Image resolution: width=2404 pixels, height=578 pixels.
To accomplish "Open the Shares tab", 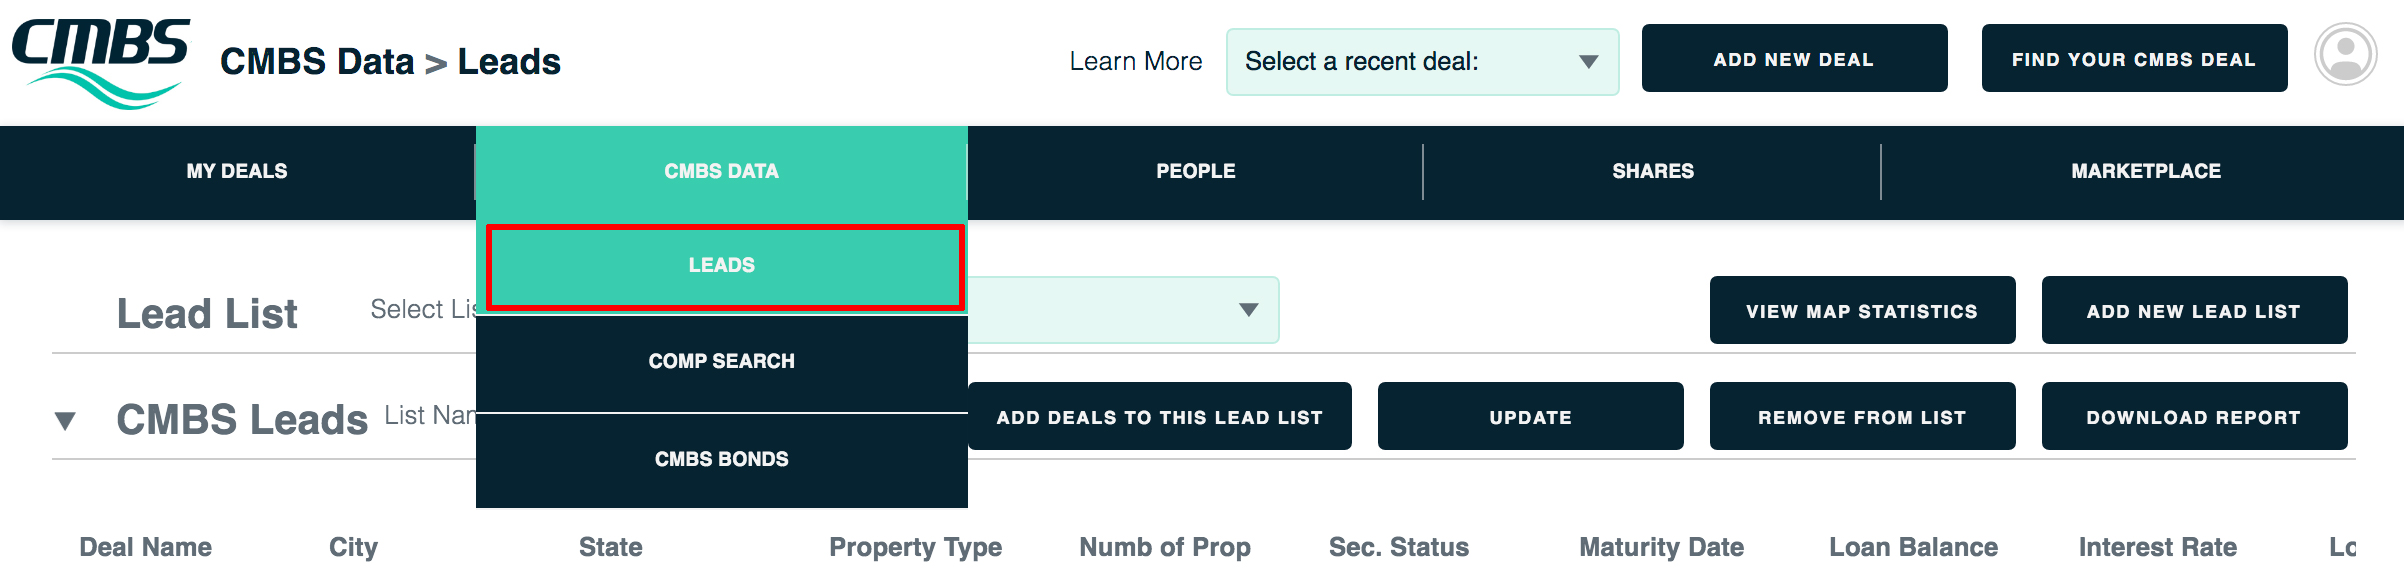I will pyautogui.click(x=1653, y=172).
